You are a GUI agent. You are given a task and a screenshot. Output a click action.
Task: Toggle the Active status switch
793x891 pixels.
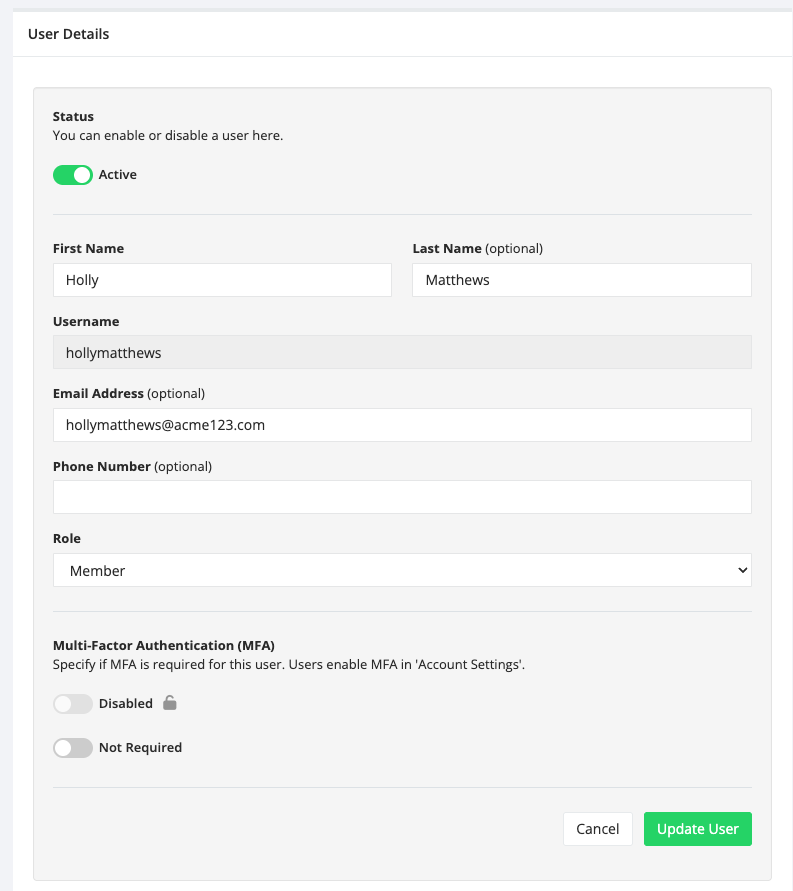coord(73,175)
